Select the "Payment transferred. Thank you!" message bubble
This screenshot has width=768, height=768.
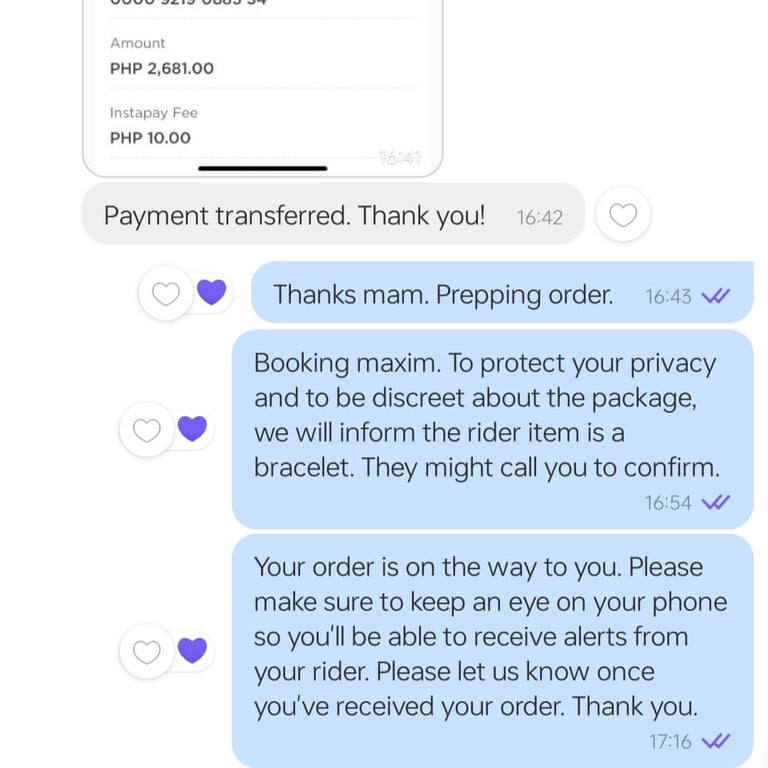pos(333,214)
